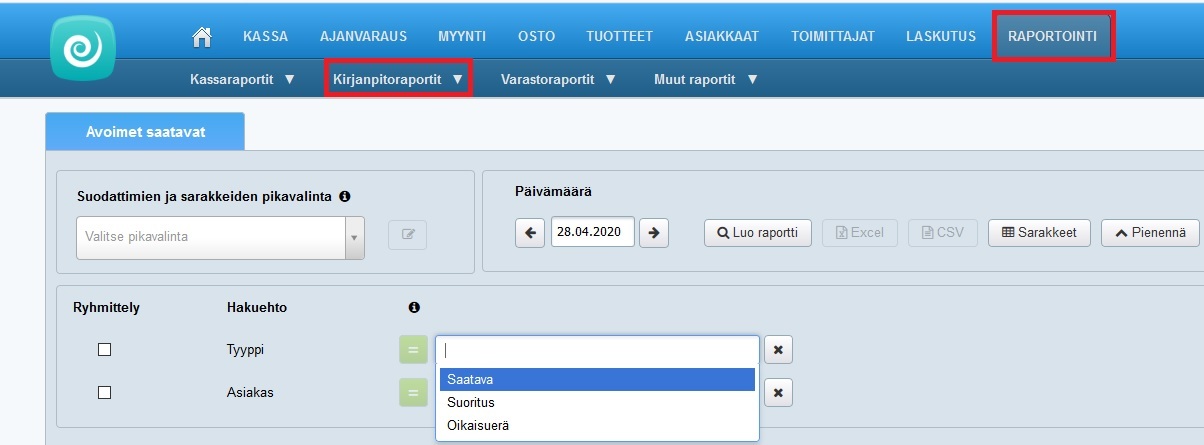Image resolution: width=1204 pixels, height=445 pixels.
Task: Open the Sarakkeet column selector
Action: pos(1038,233)
